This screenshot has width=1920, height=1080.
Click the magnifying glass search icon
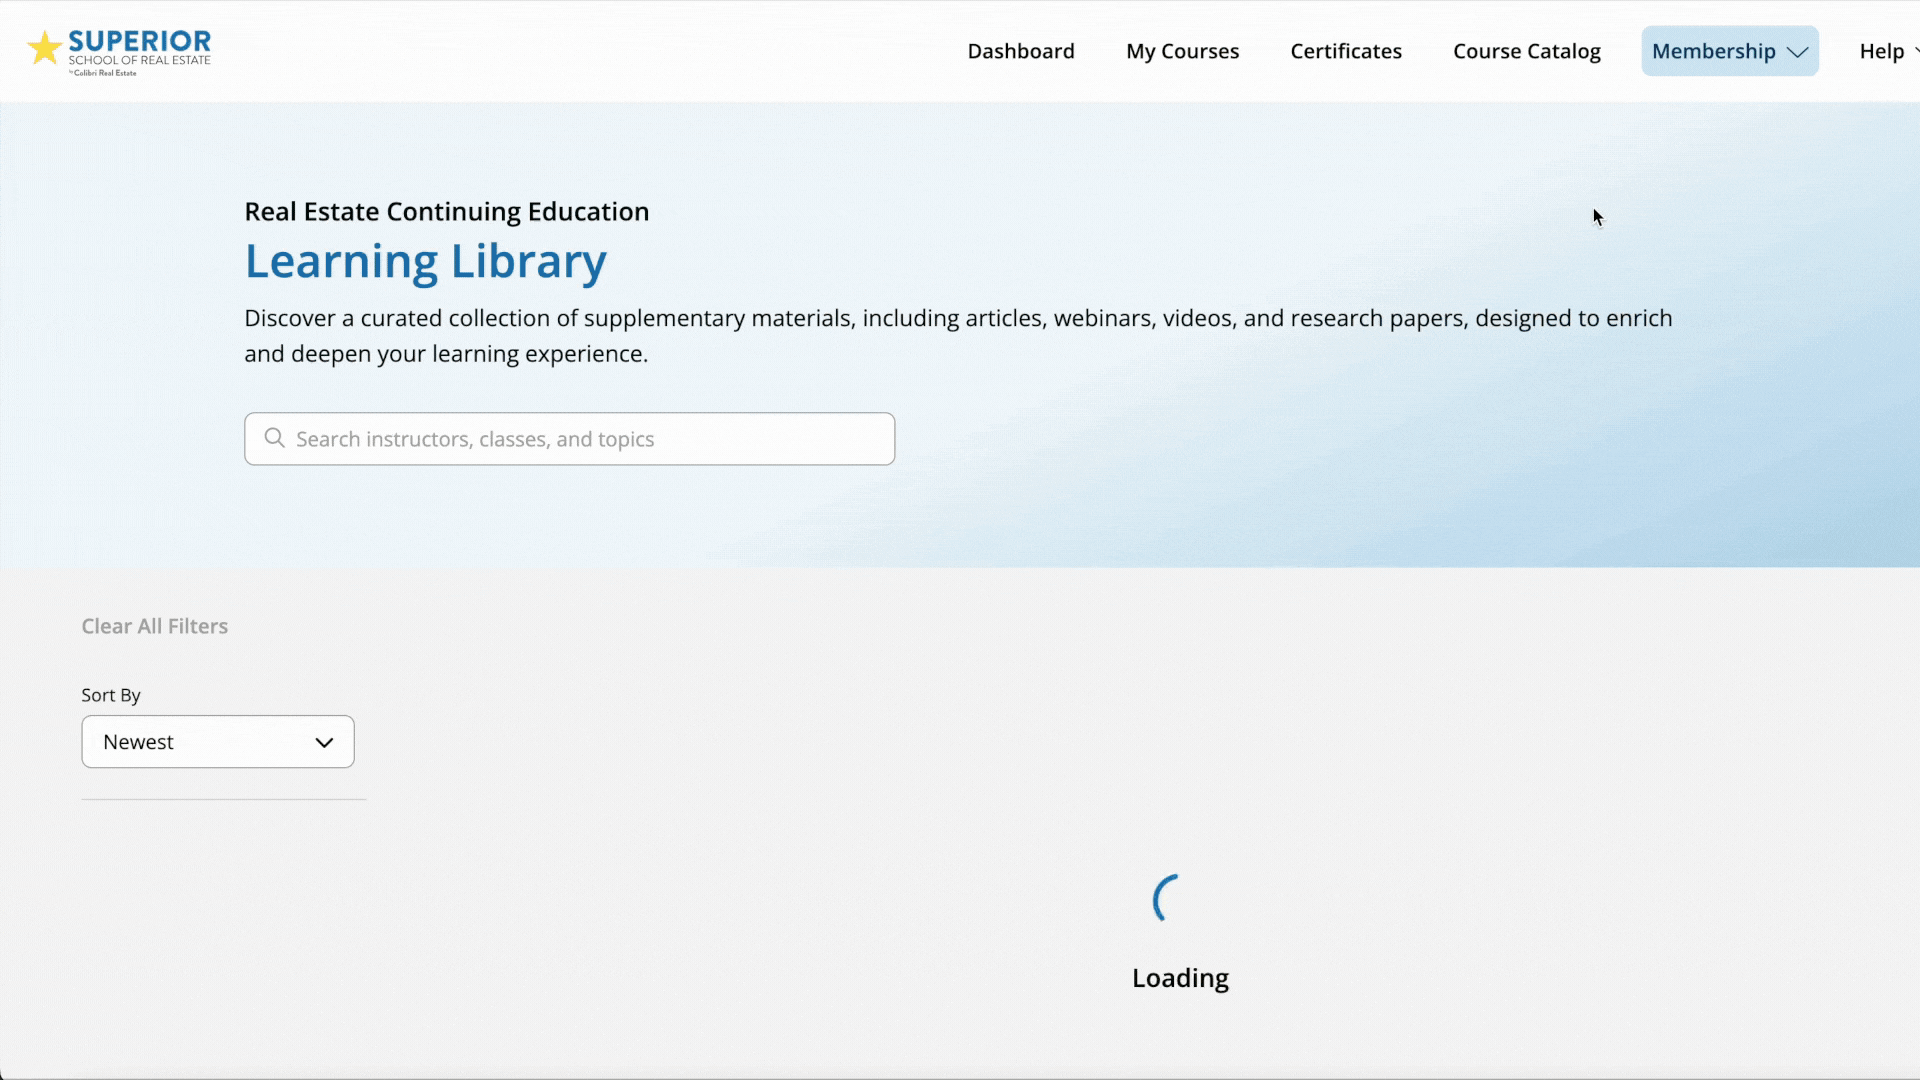pos(274,438)
